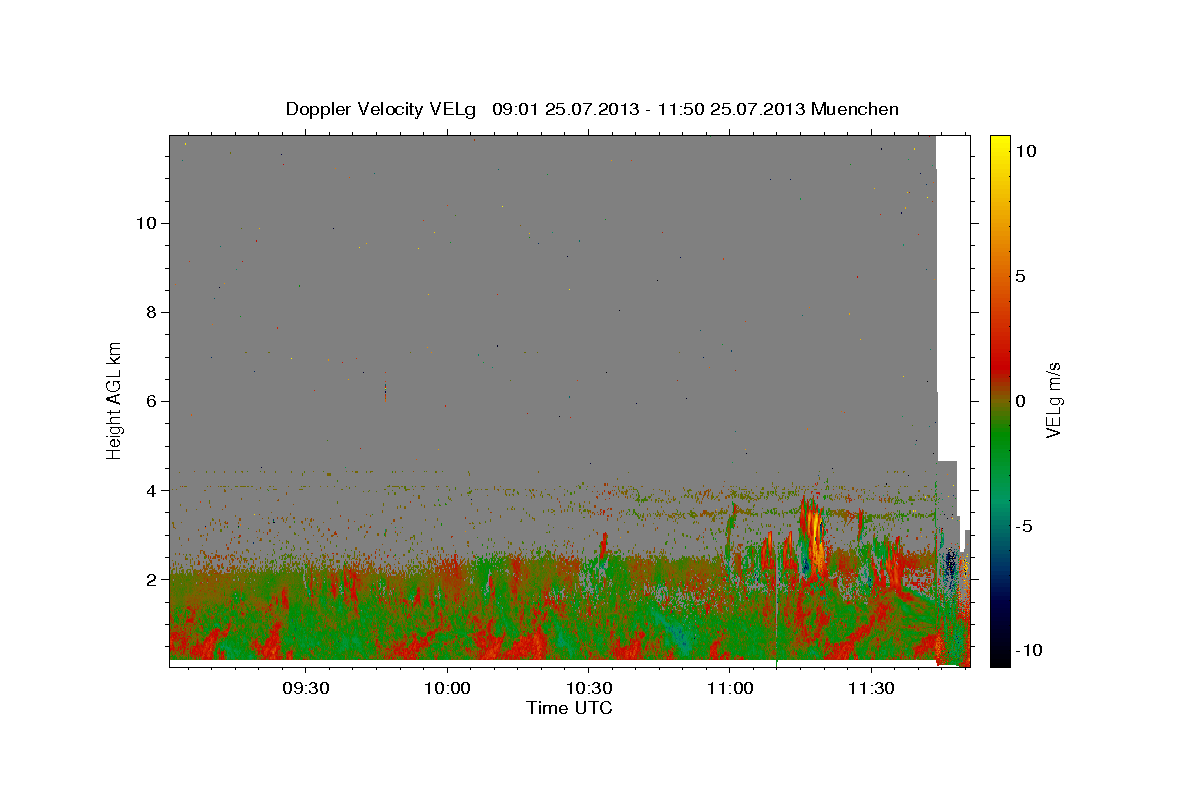Click the bright orange-yellow updraft plume after 11:00
Viewport: 1200px width, 800px height.
pyautogui.click(x=813, y=540)
